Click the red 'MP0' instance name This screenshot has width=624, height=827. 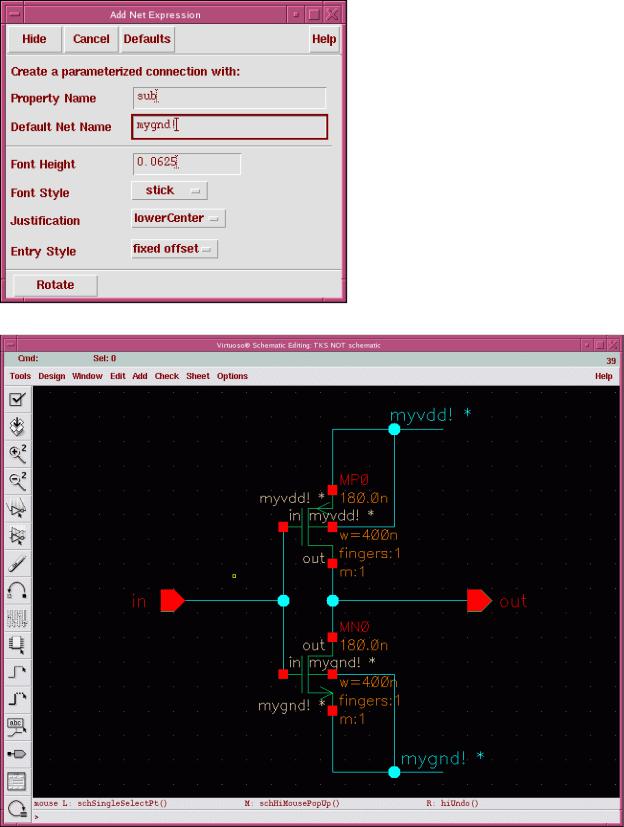point(354,479)
